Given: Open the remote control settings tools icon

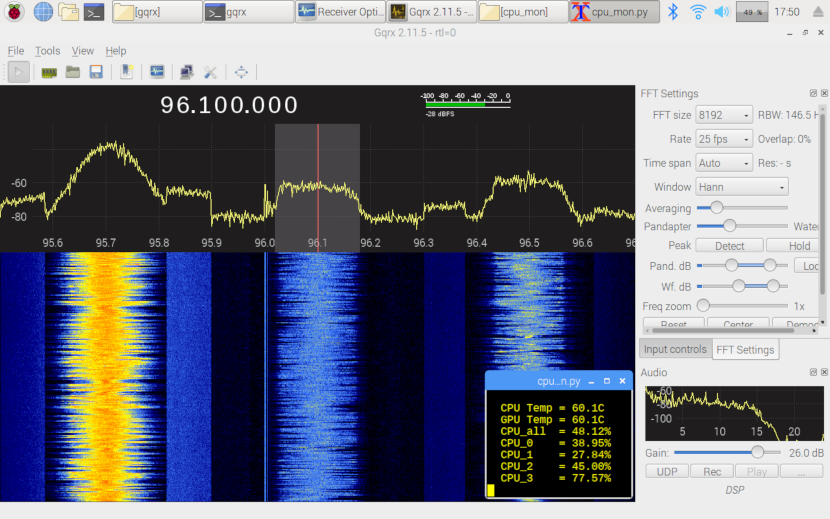Looking at the screenshot, I should point(210,72).
